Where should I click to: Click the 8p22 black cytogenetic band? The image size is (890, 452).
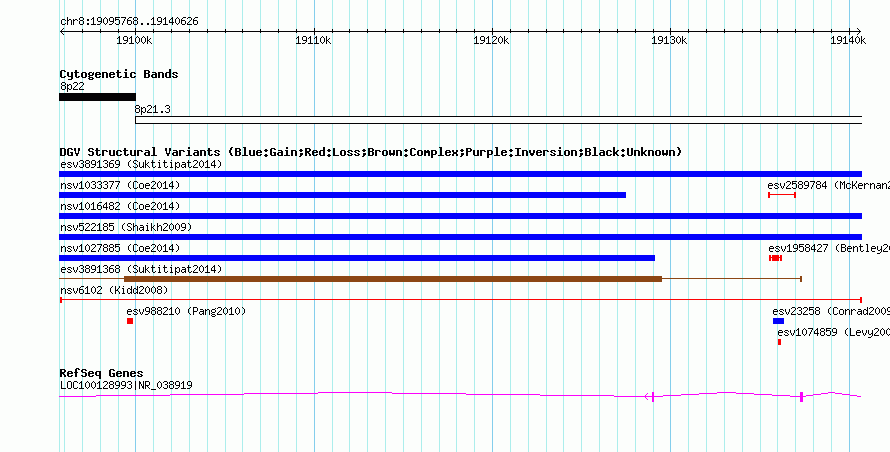coord(98,97)
